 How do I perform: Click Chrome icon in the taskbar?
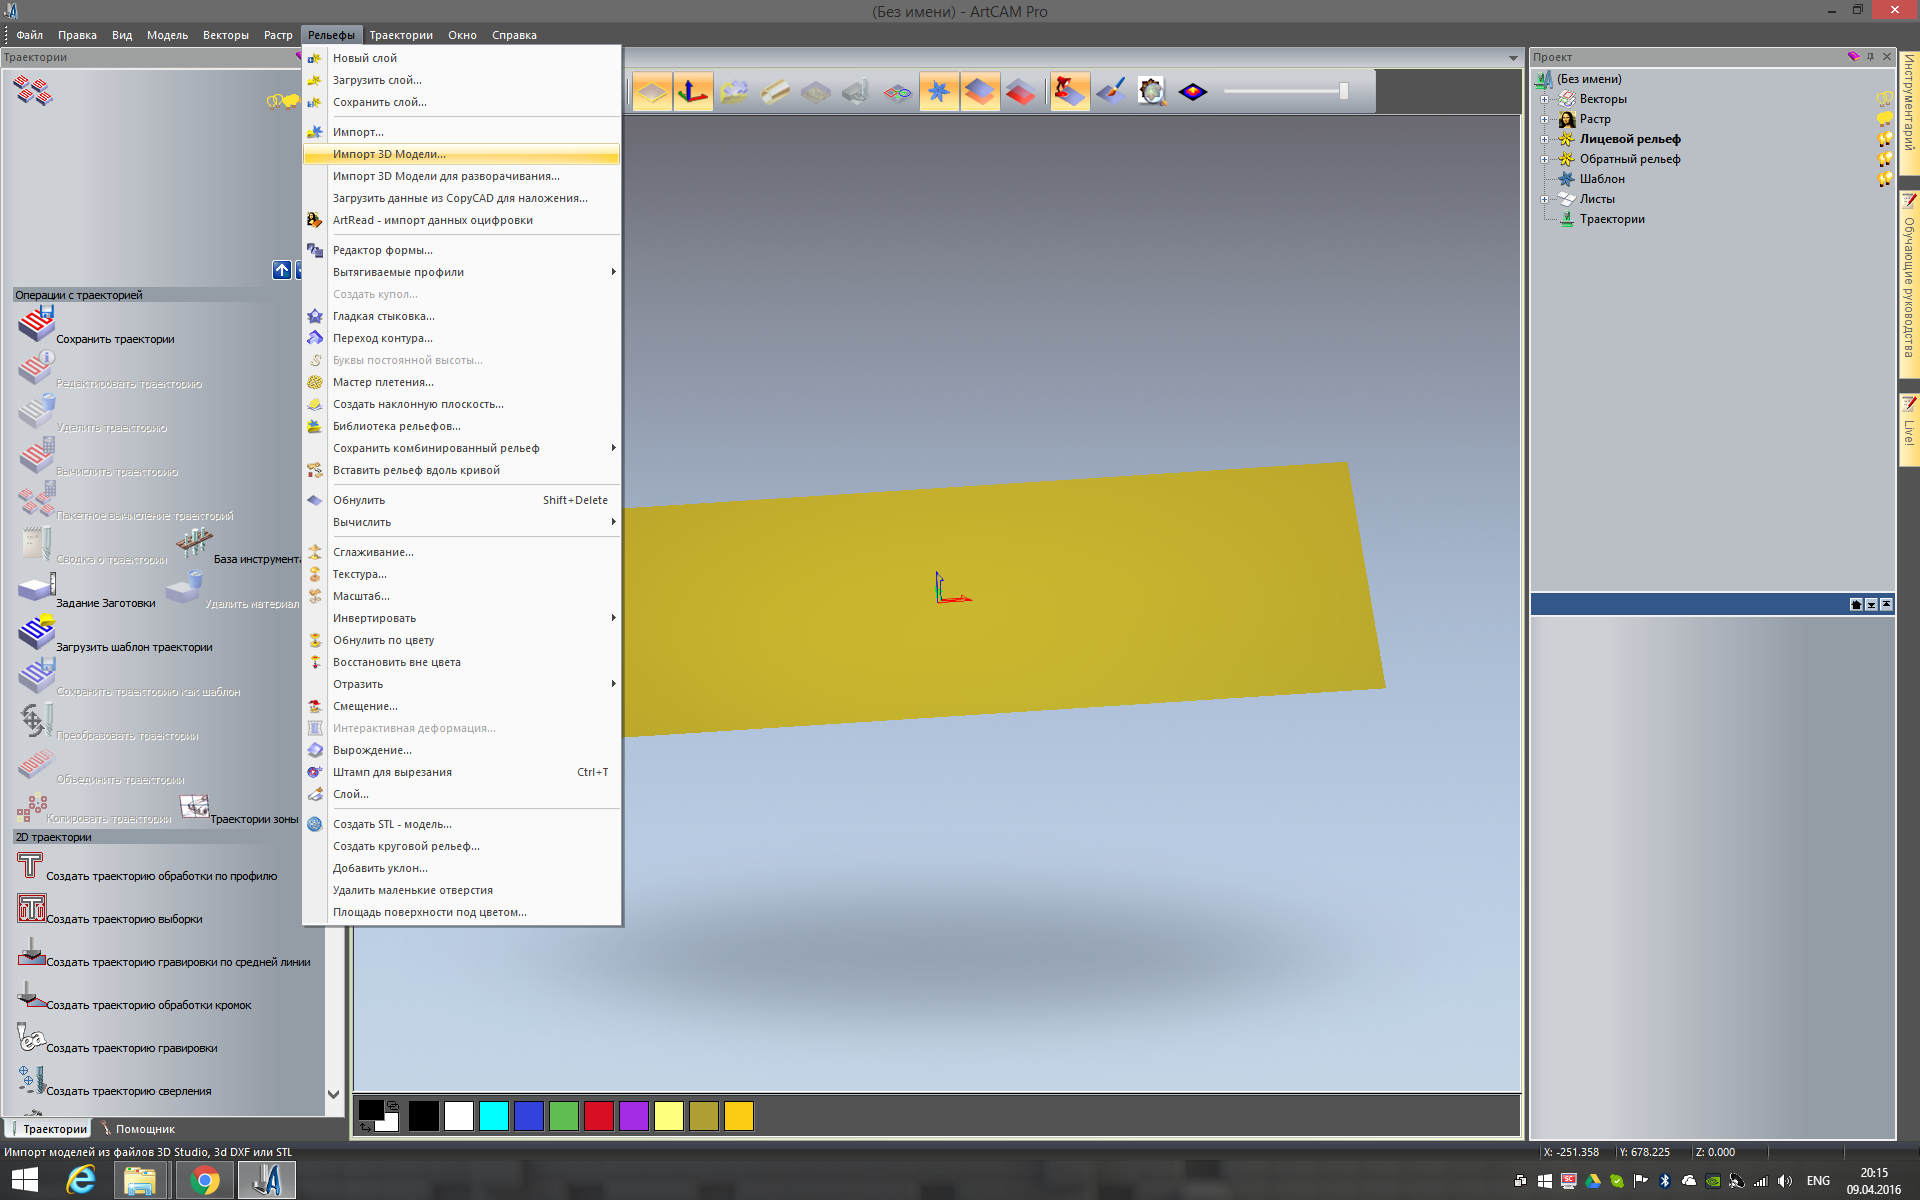[205, 1180]
